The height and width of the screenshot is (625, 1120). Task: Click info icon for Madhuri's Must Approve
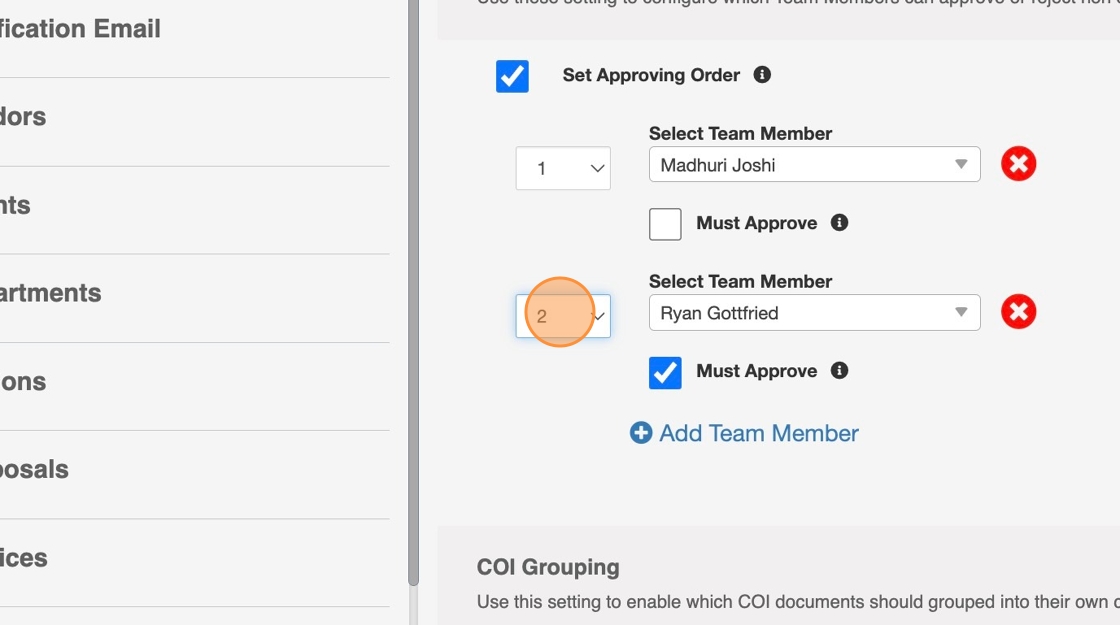[x=840, y=223]
